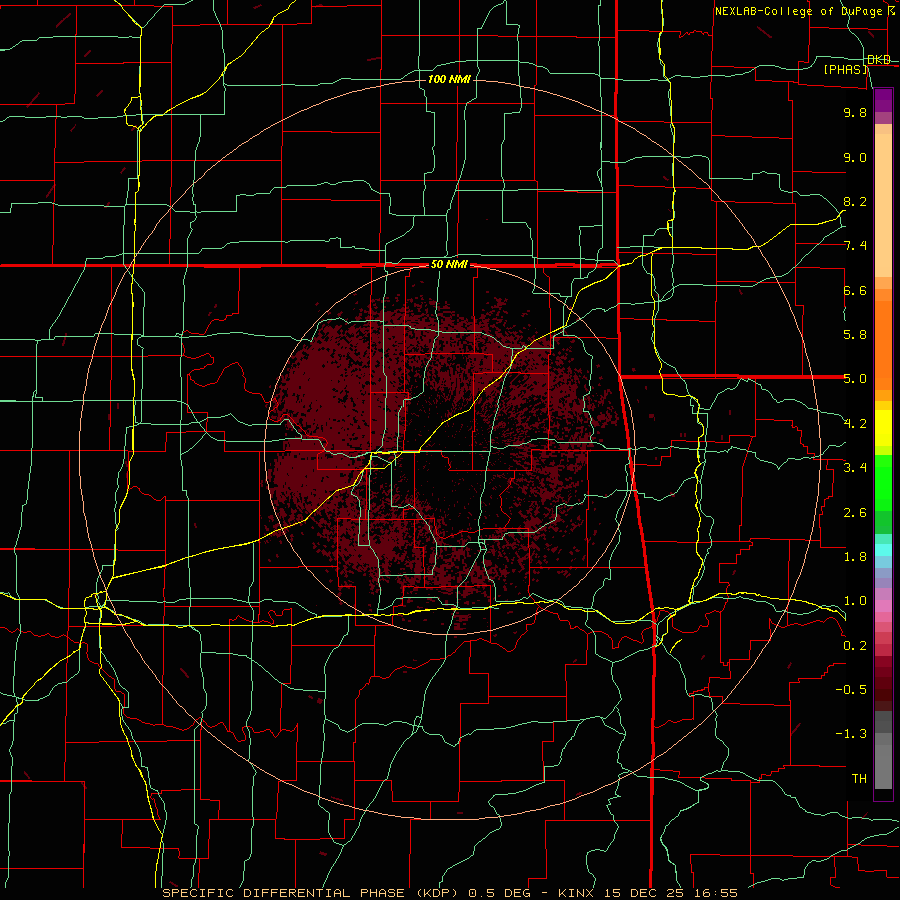The image size is (900, 900).
Task: Click the 1.8 color scale value
Action: pos(855,557)
